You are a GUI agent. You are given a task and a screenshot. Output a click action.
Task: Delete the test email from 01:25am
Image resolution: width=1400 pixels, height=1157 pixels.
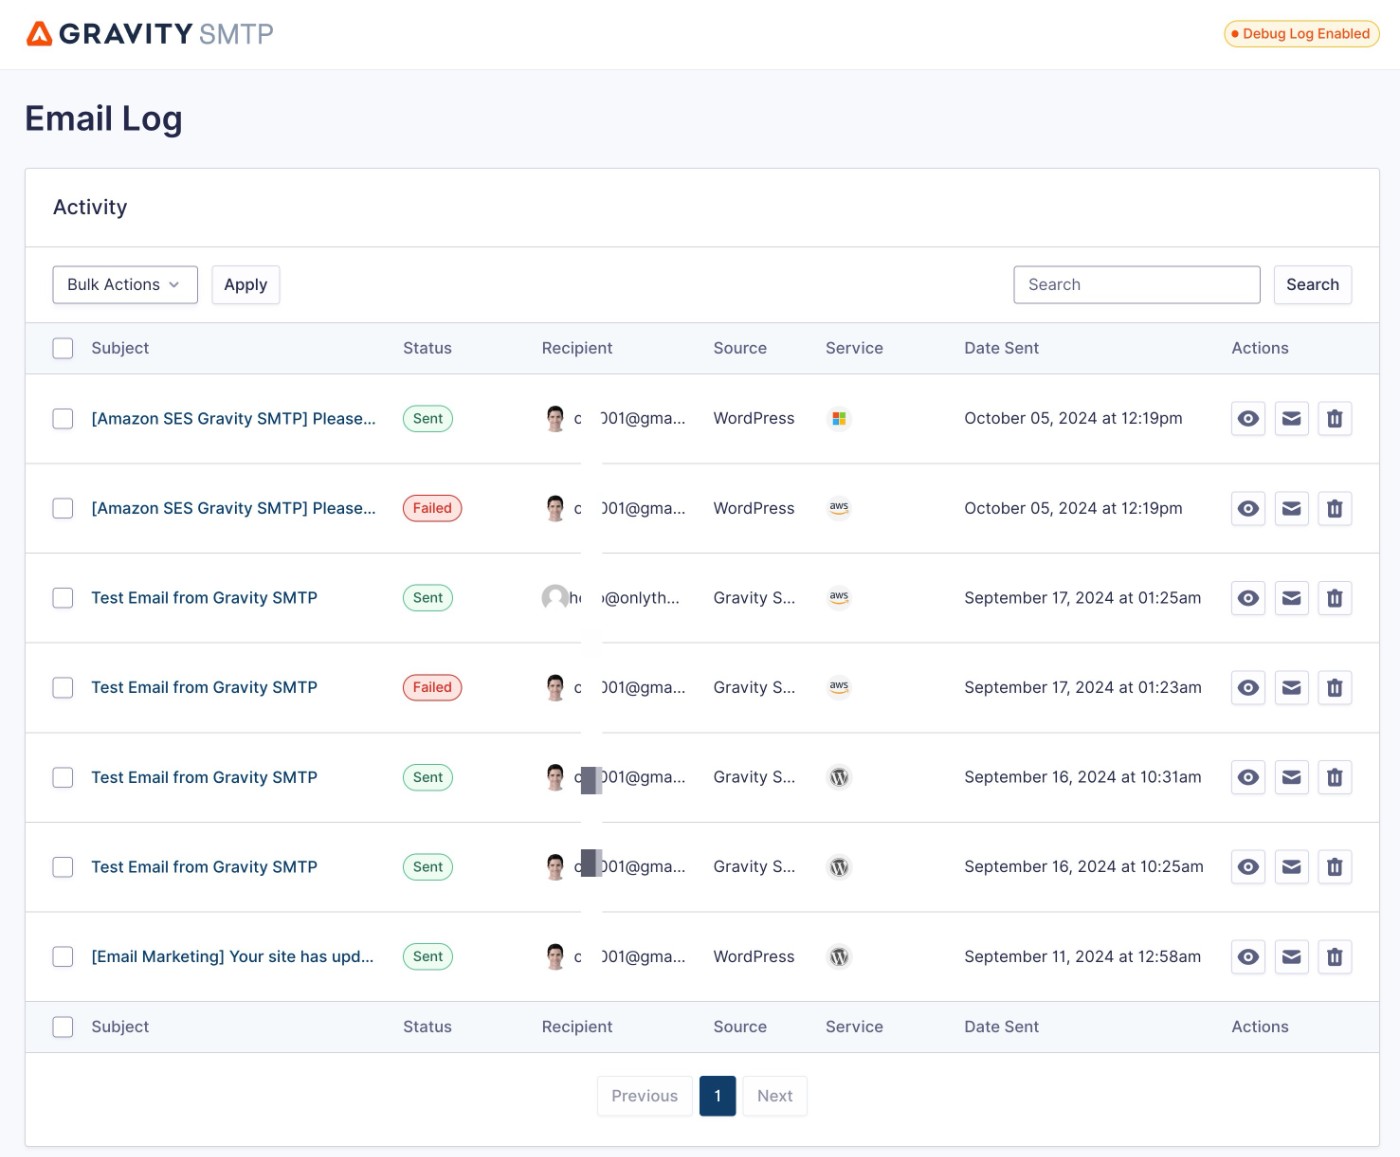pyautogui.click(x=1335, y=598)
